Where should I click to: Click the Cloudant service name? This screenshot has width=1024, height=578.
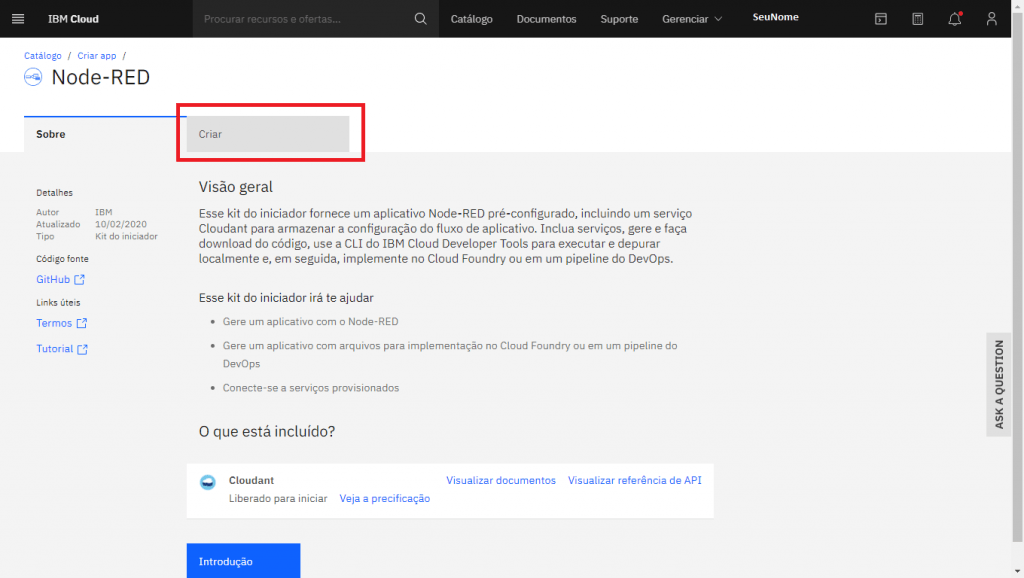point(251,480)
